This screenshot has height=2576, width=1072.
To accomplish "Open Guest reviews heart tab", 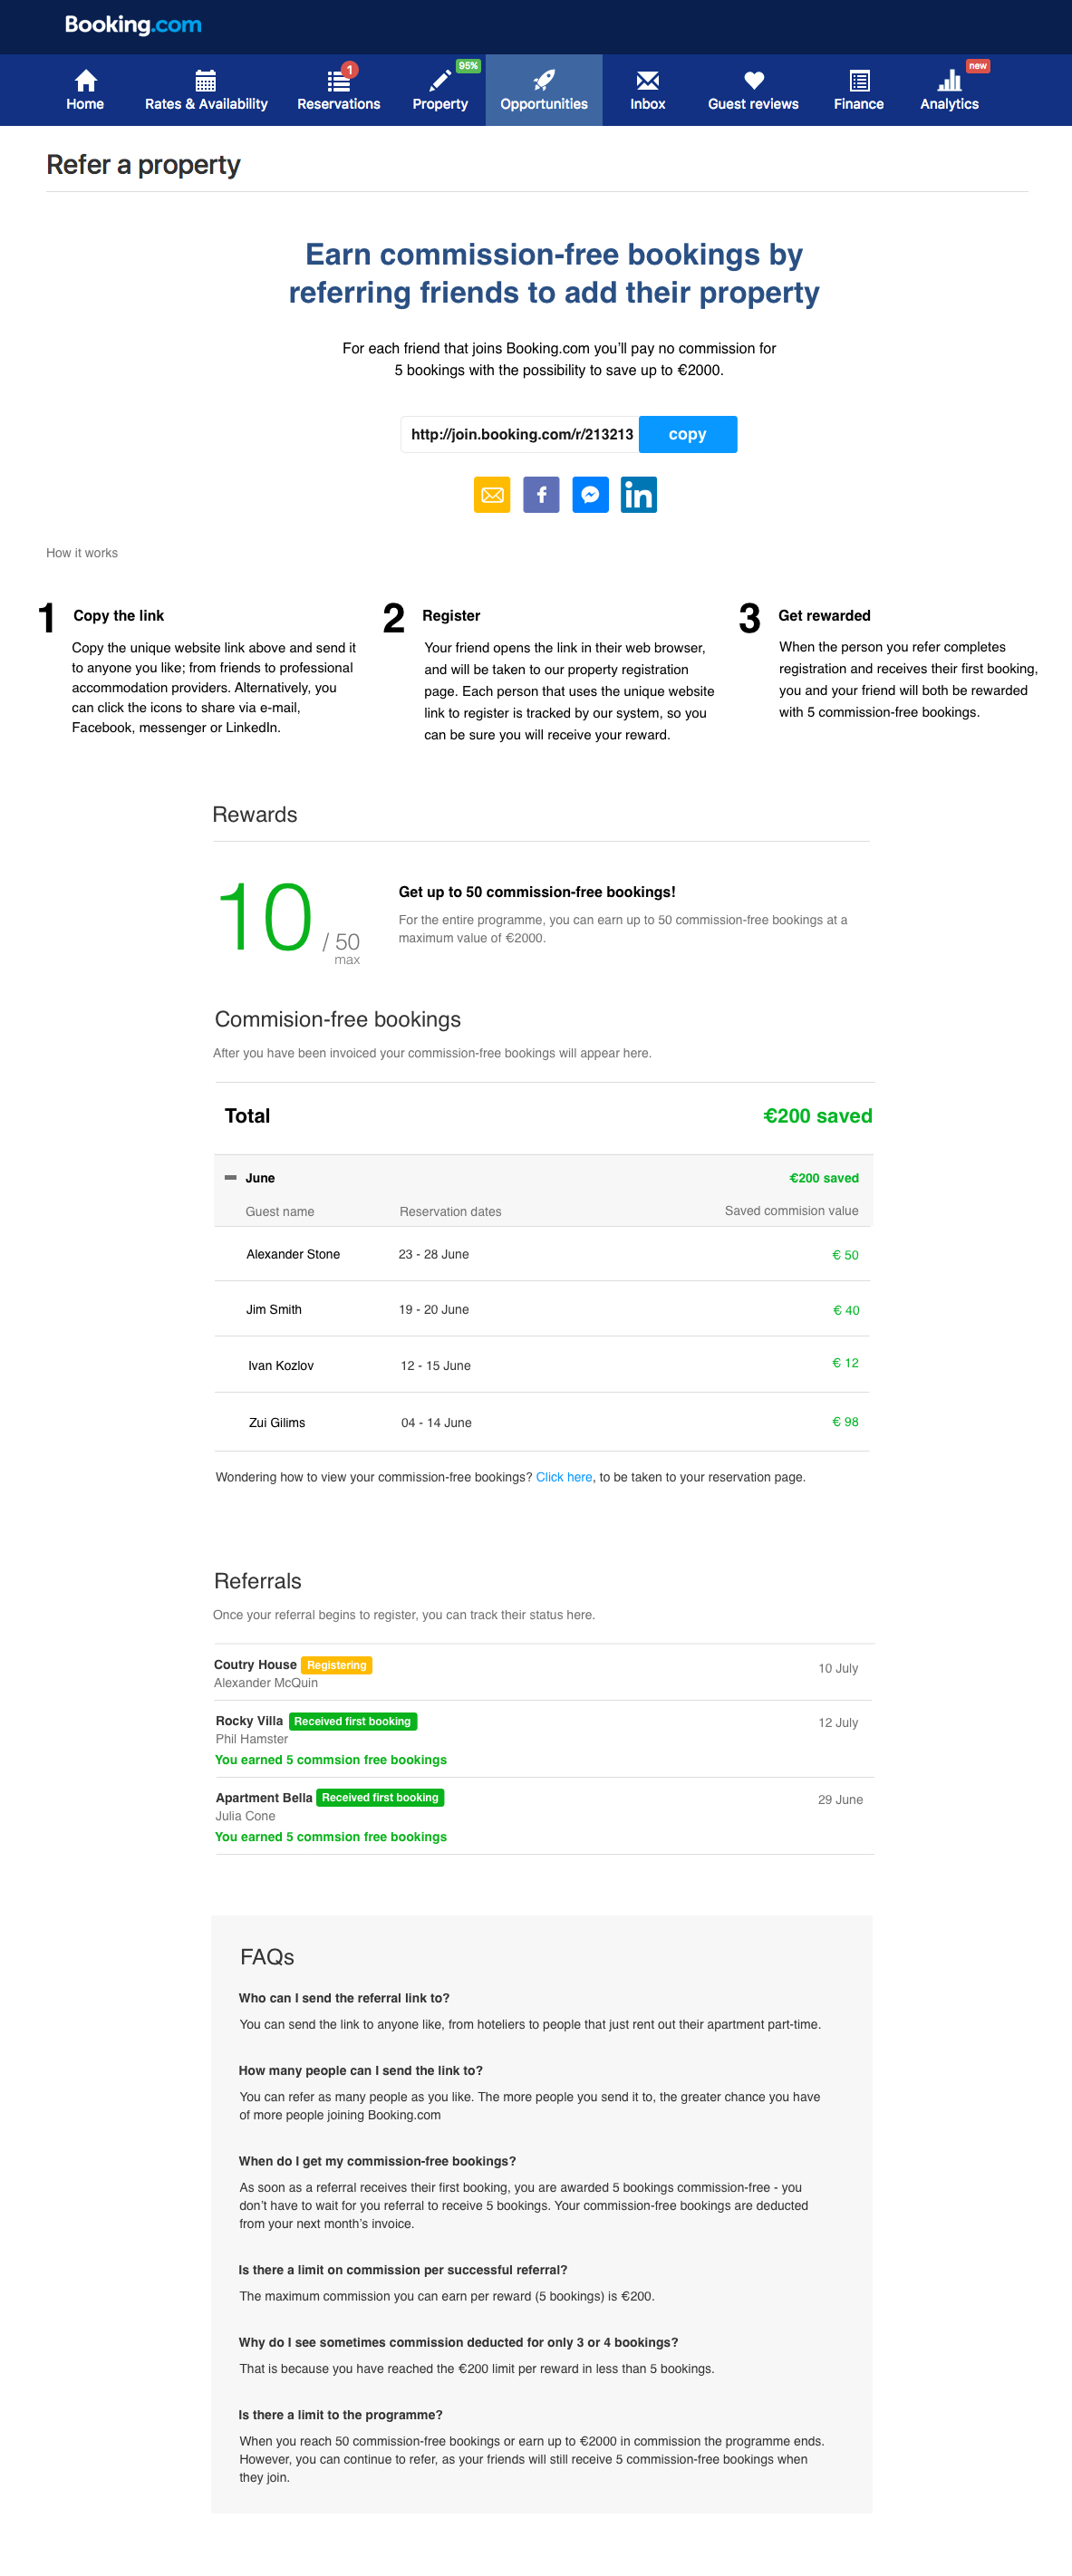I will pos(753,90).
